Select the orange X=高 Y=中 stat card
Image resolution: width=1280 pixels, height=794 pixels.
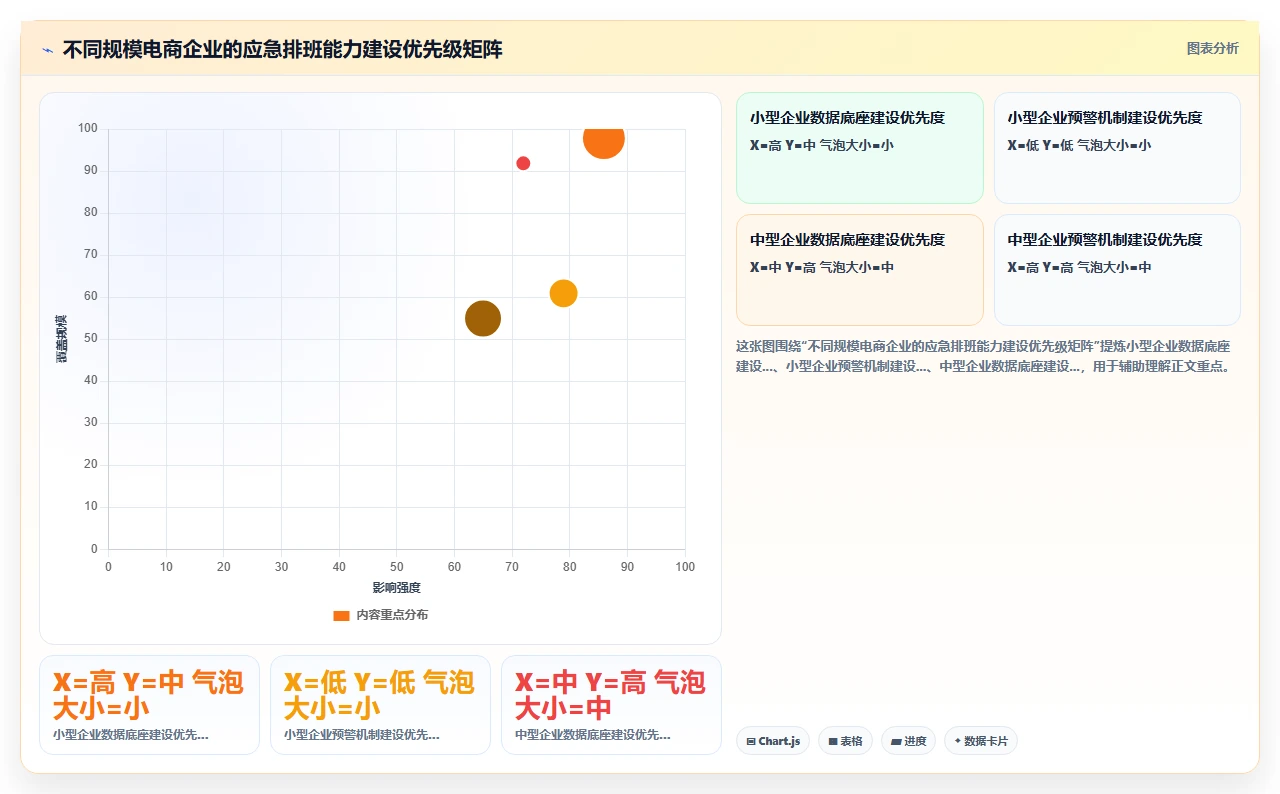pyautogui.click(x=149, y=705)
